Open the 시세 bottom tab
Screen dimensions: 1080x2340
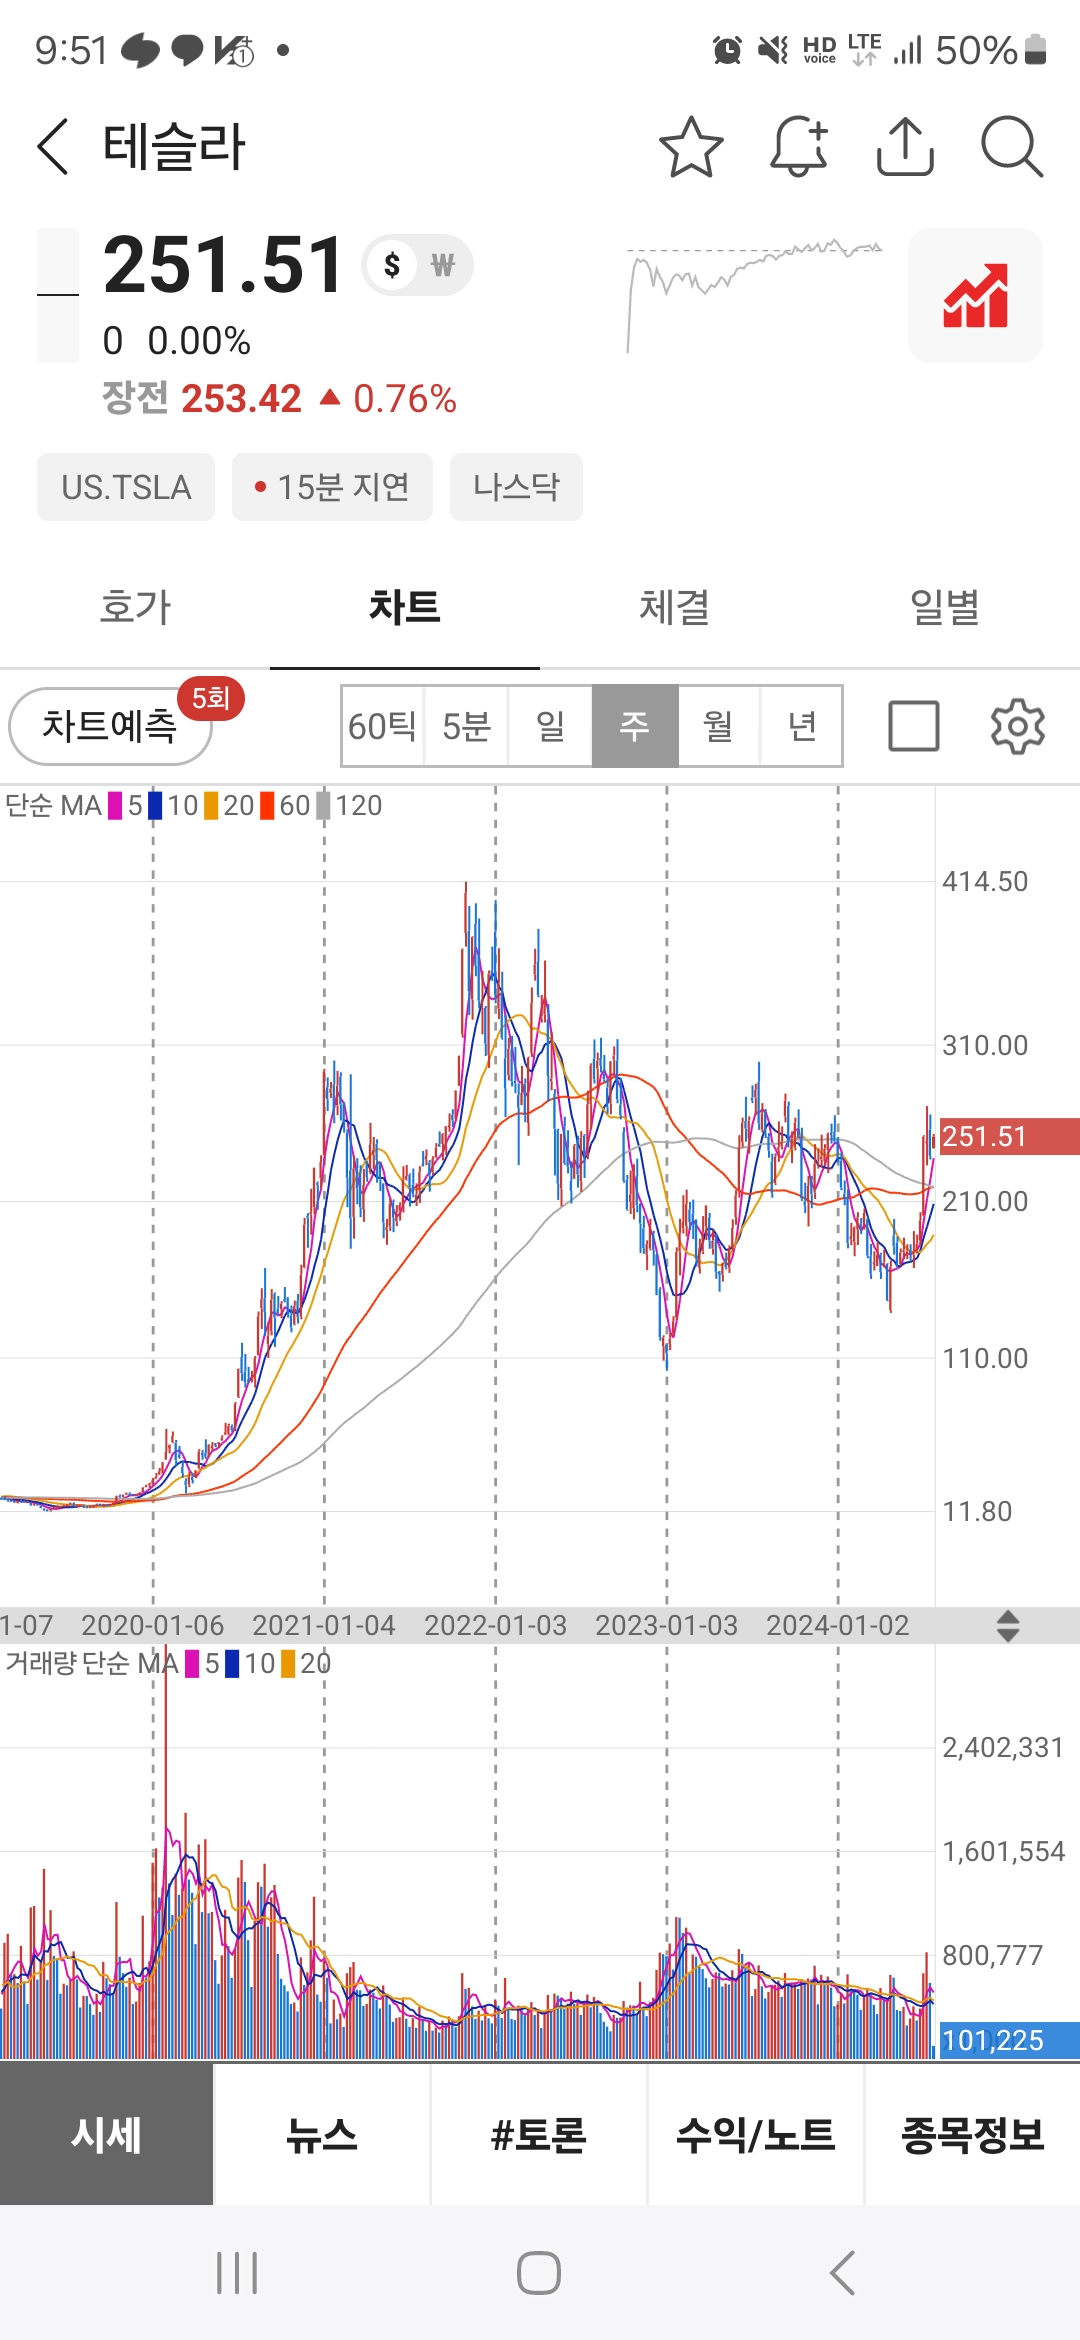(x=106, y=2135)
